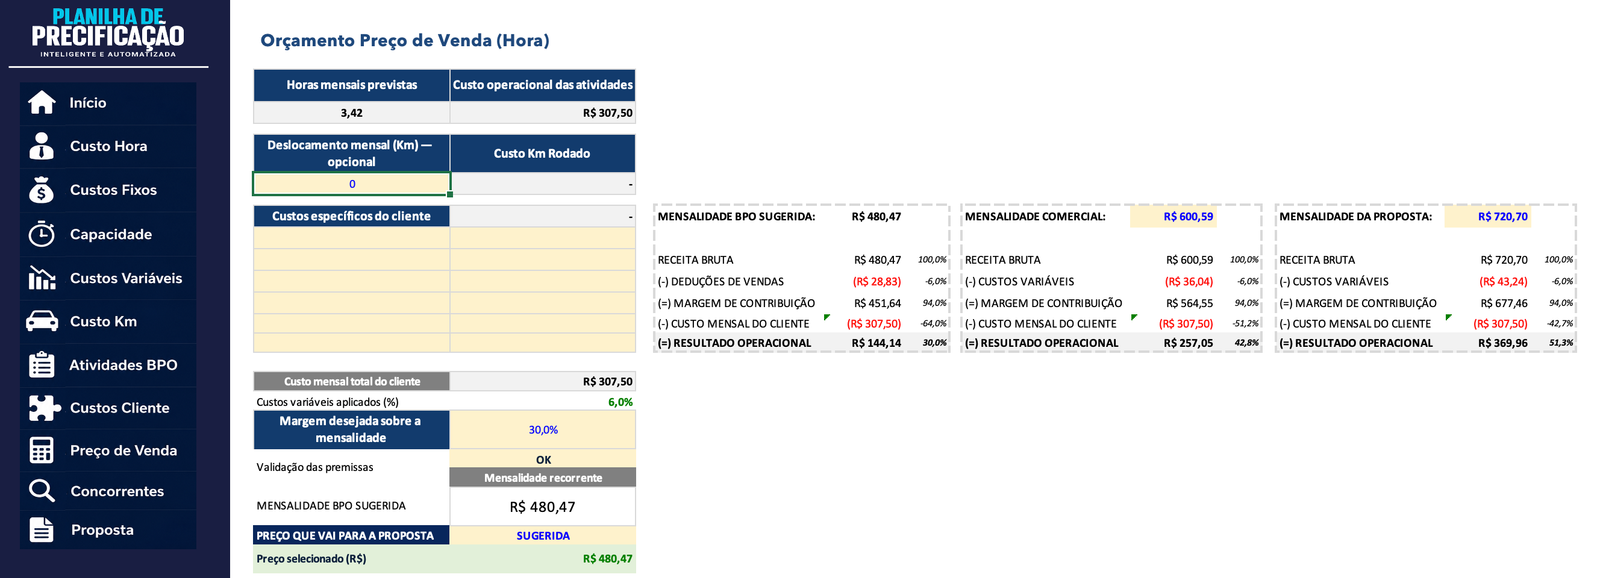
Task: Select the "MENSALIDADE BPO SUGERIDA:" summary heading
Action: click(x=737, y=217)
